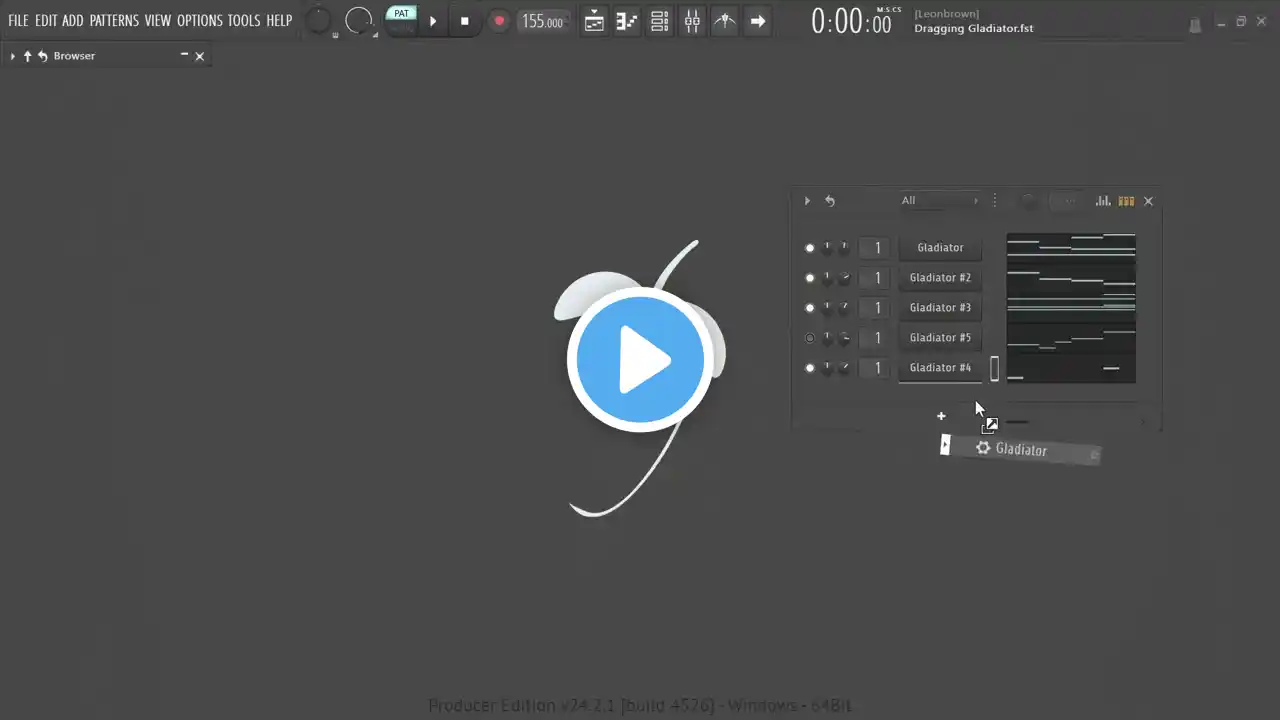Click the 155.000 tempo field
Viewport: 1280px width, 720px height.
pos(542,21)
